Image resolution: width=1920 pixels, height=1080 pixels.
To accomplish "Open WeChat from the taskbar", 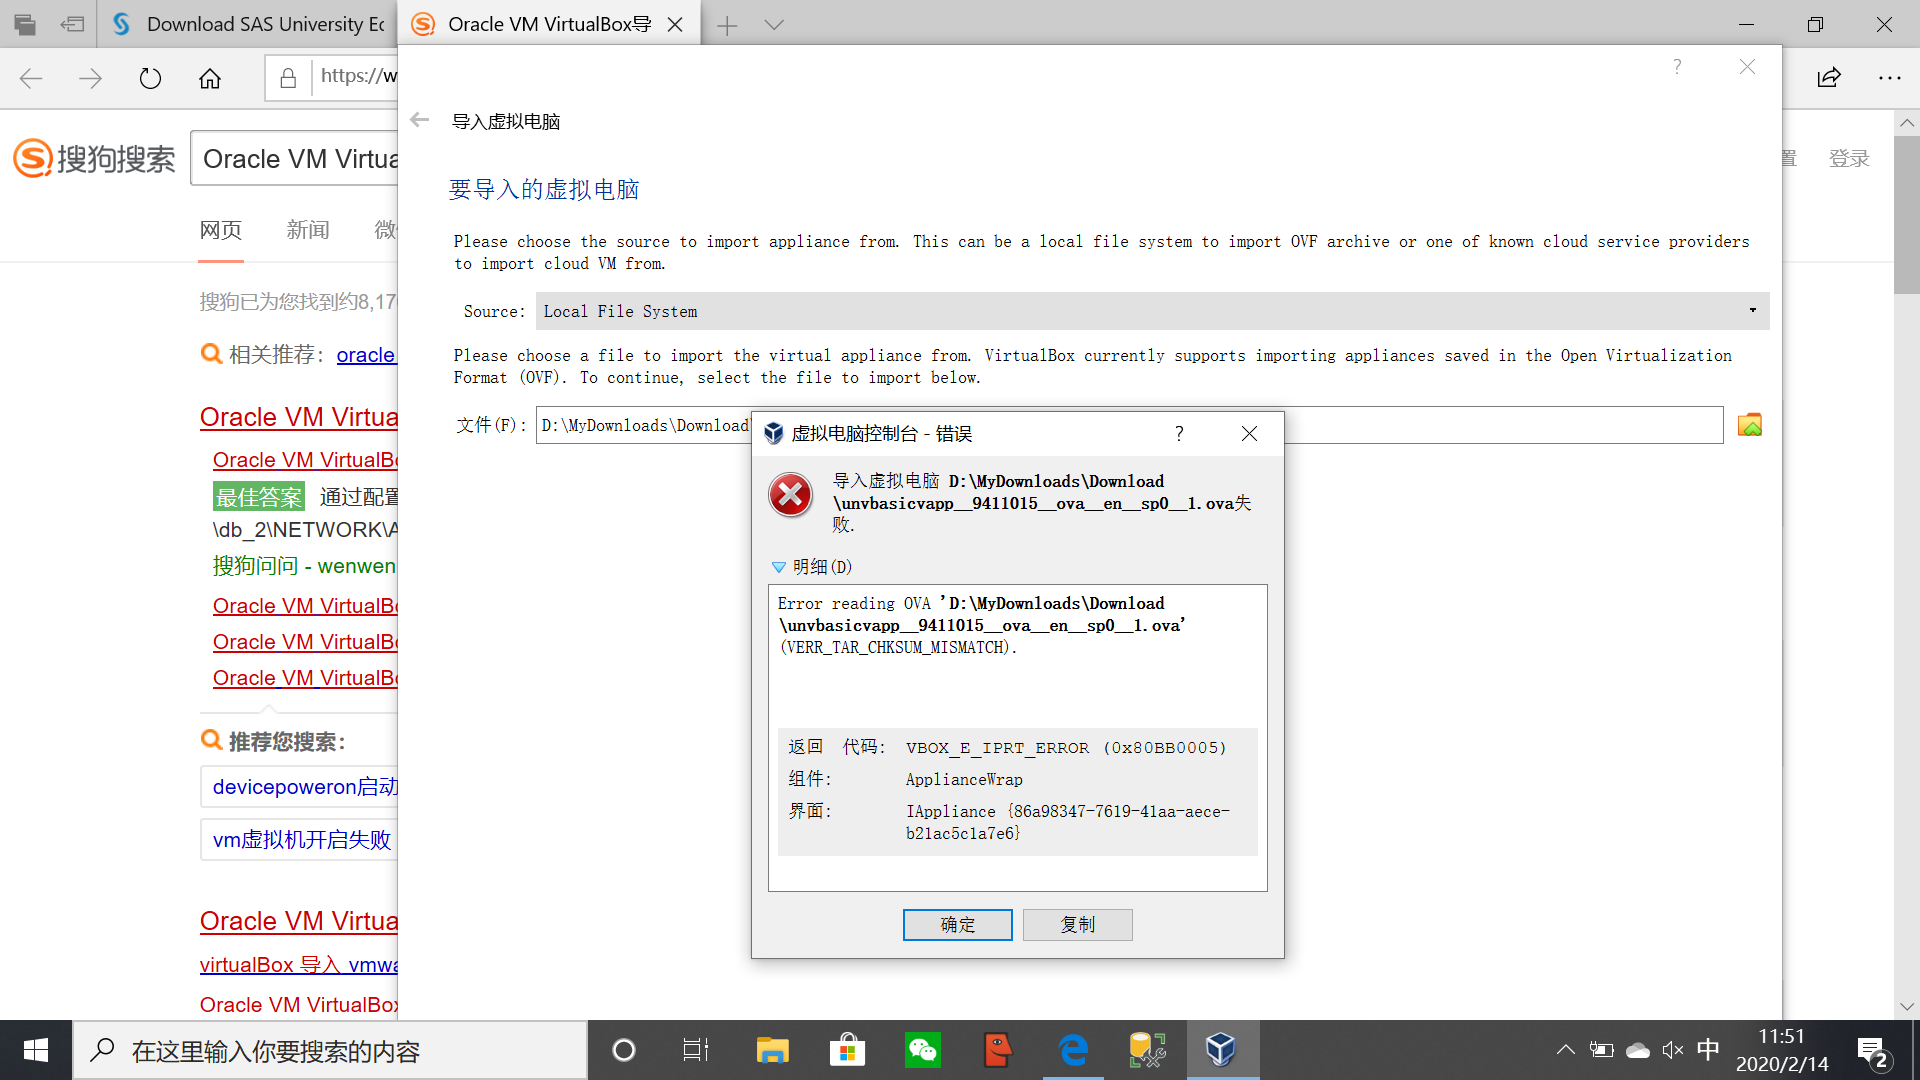I will [922, 1050].
